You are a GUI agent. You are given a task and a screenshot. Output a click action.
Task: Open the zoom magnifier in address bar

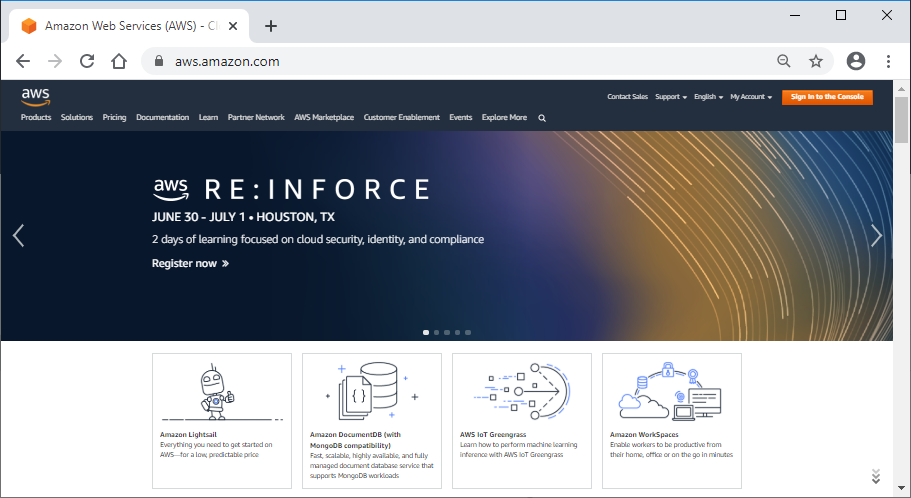pos(784,61)
